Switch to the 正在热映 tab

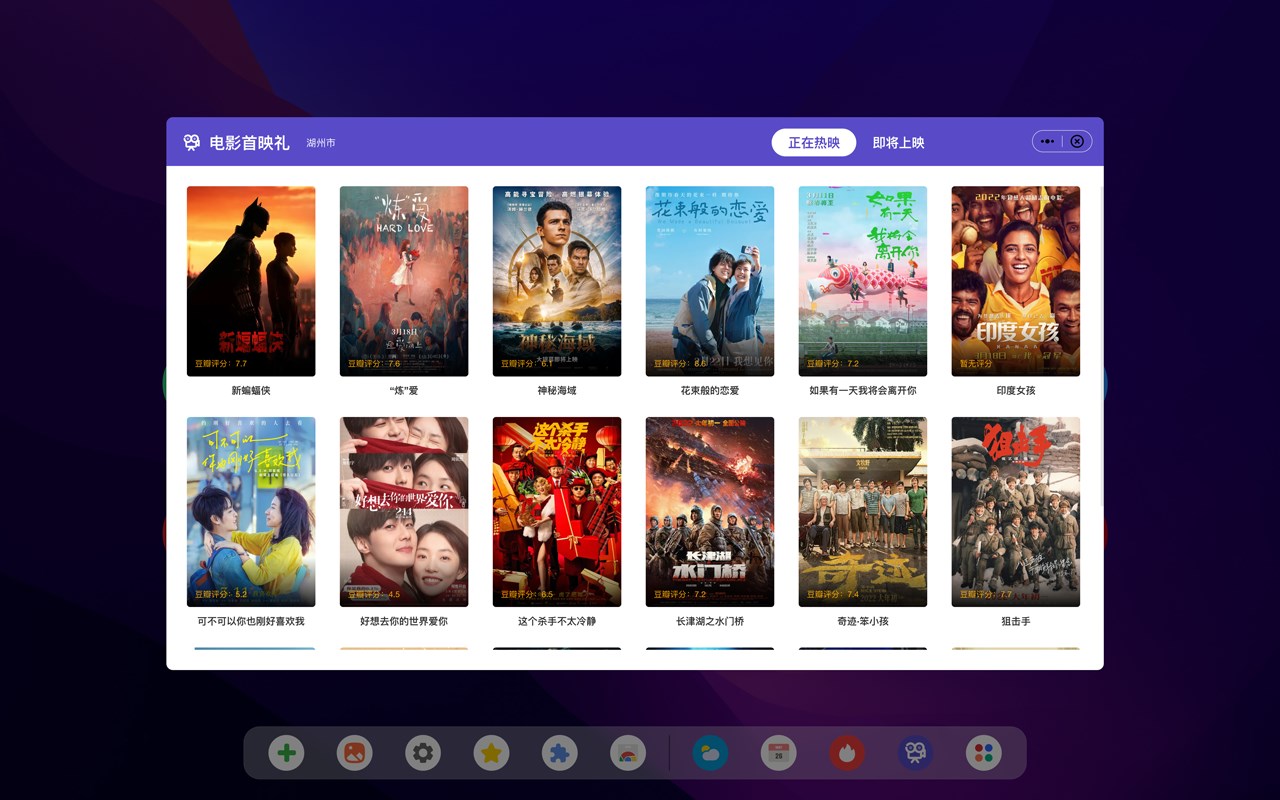(814, 142)
